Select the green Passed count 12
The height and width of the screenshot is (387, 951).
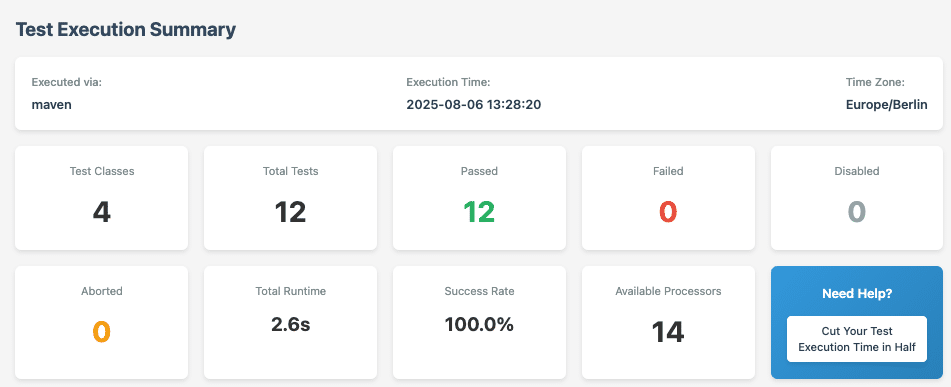click(x=479, y=212)
